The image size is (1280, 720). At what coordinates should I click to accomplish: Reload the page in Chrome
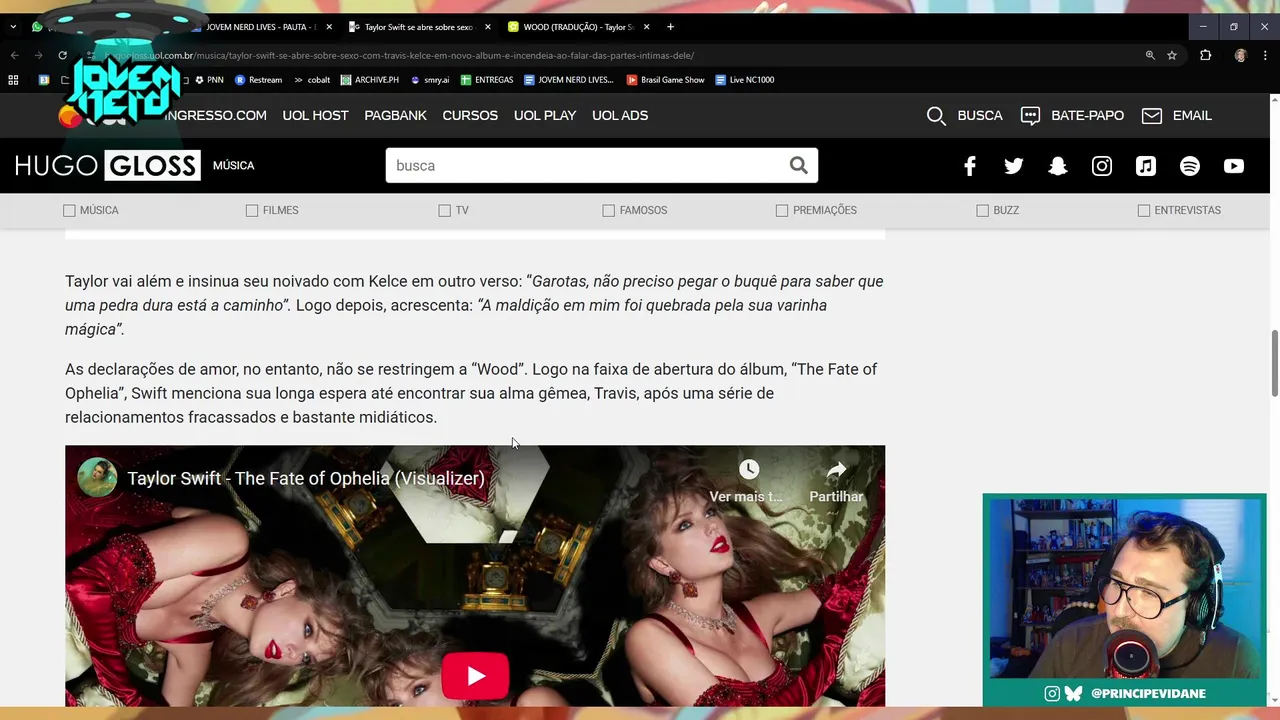coord(62,55)
